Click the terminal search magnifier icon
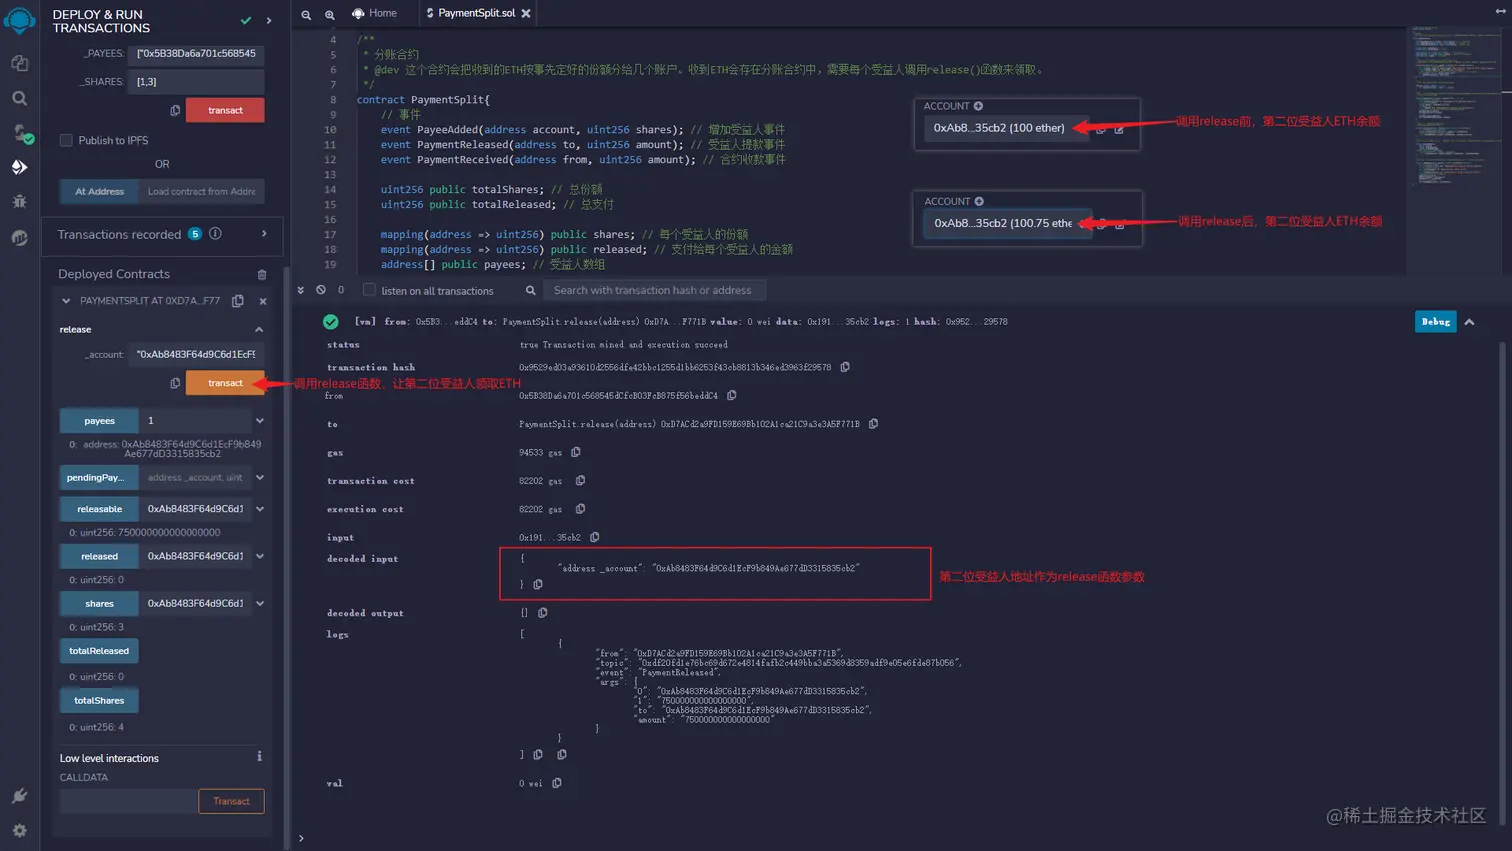Viewport: 1512px width, 851px height. coord(531,290)
